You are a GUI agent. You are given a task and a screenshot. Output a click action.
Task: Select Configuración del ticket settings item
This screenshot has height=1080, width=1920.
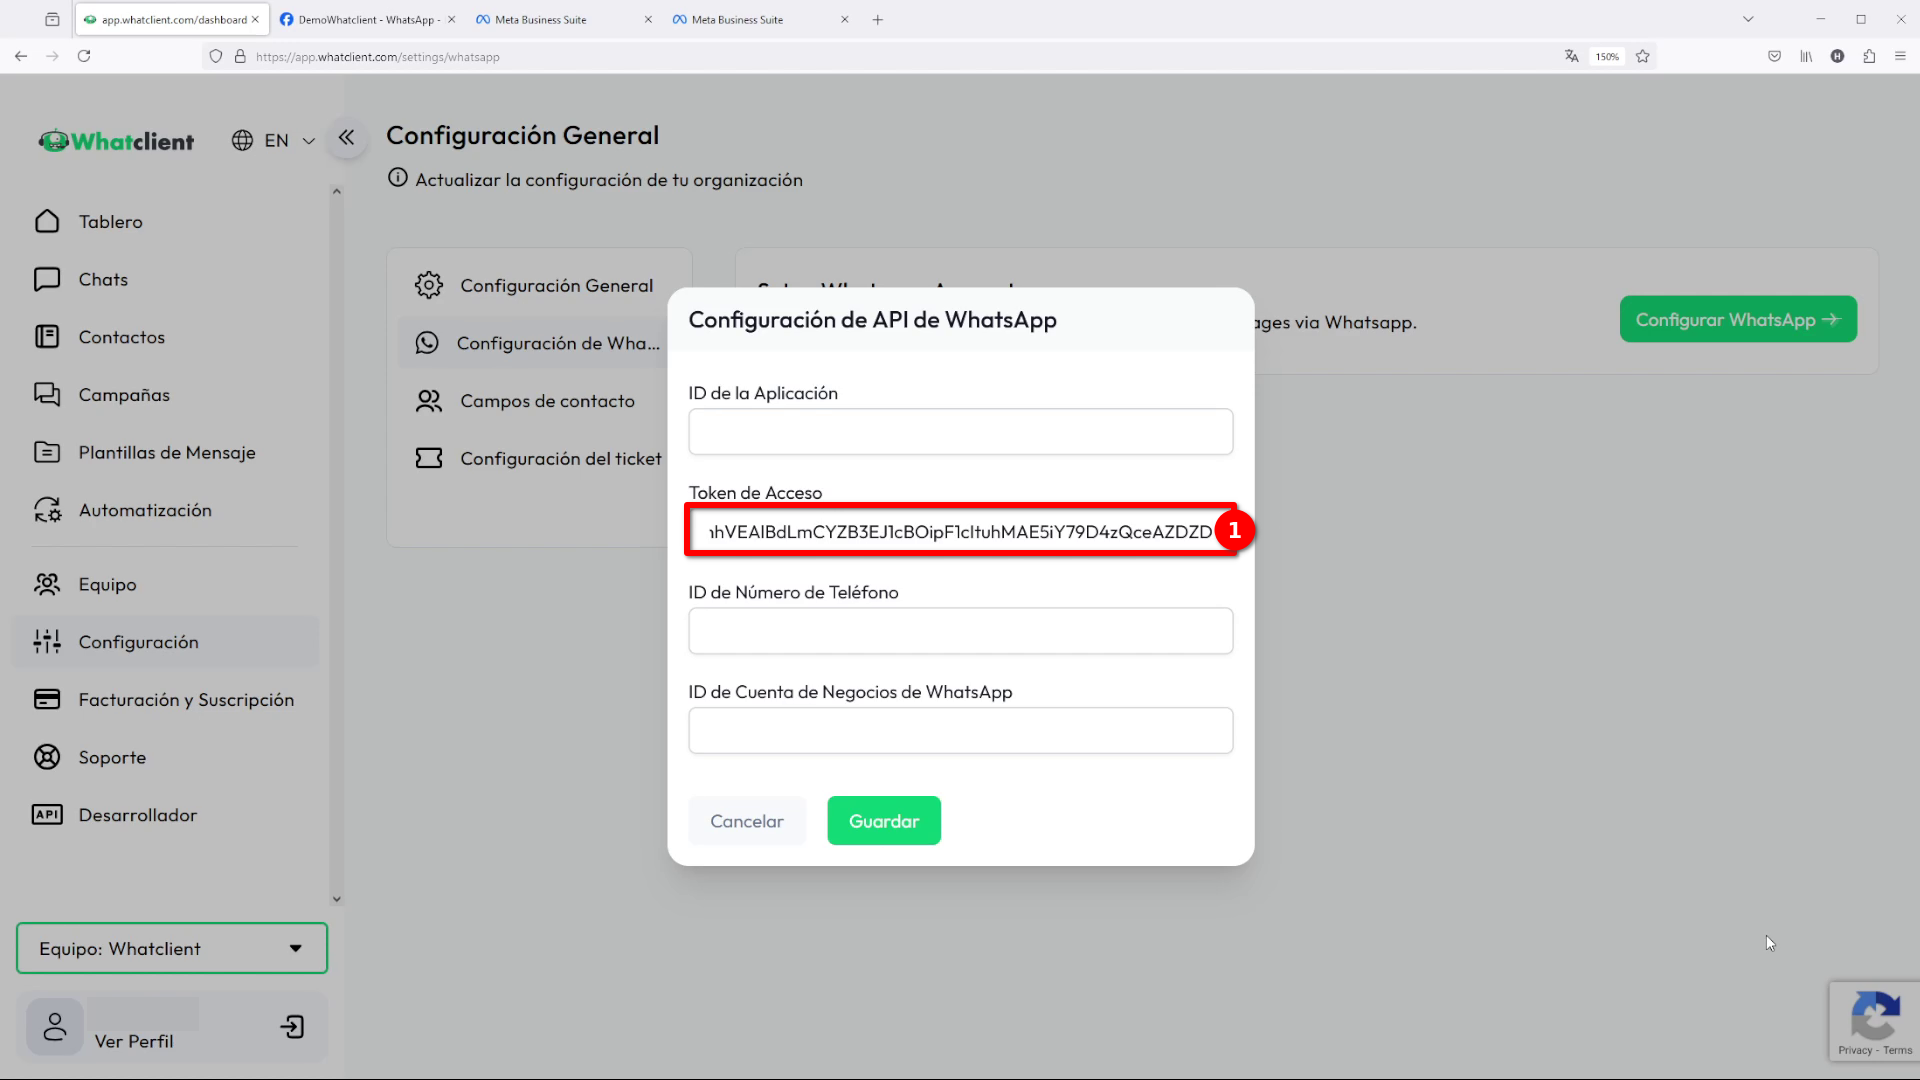538,458
